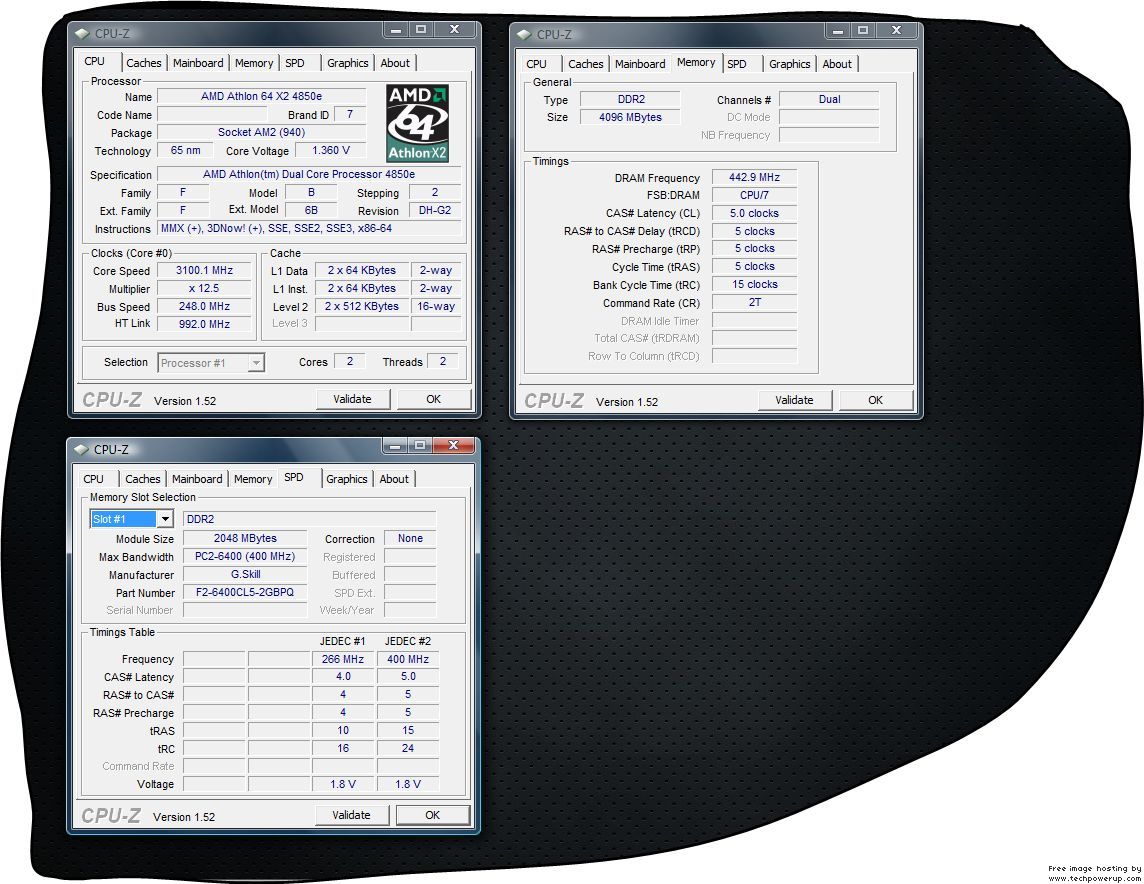
Task: Click the Multiplier value x 12.5
Action: point(204,288)
